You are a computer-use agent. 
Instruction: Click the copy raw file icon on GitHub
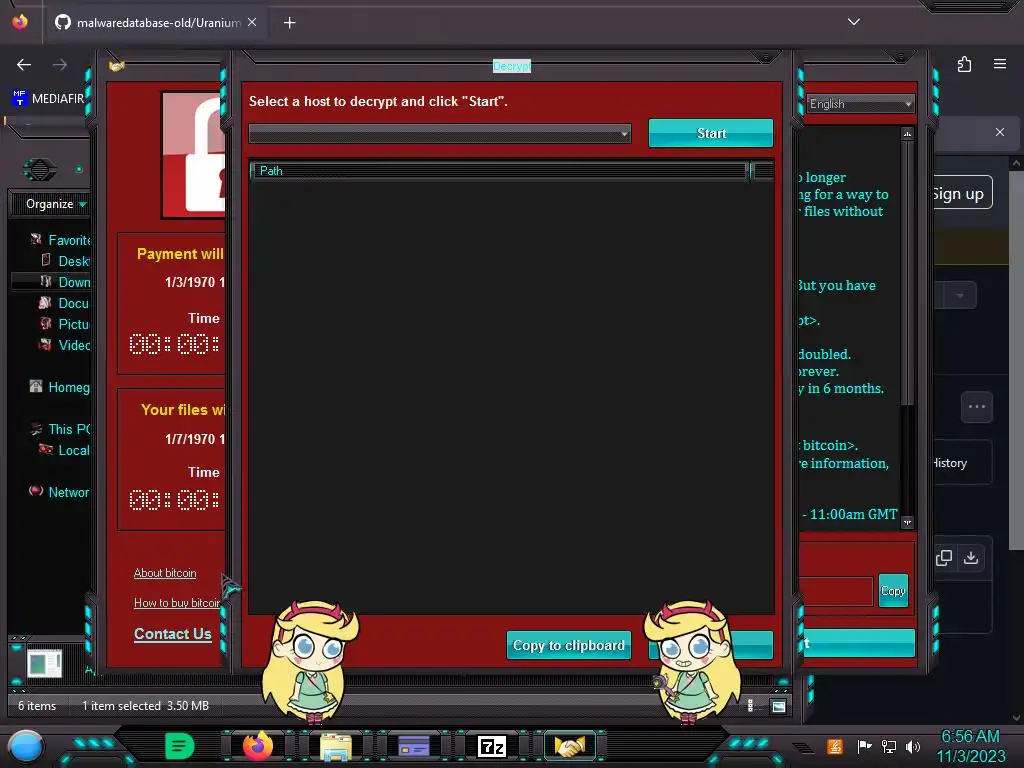click(944, 558)
